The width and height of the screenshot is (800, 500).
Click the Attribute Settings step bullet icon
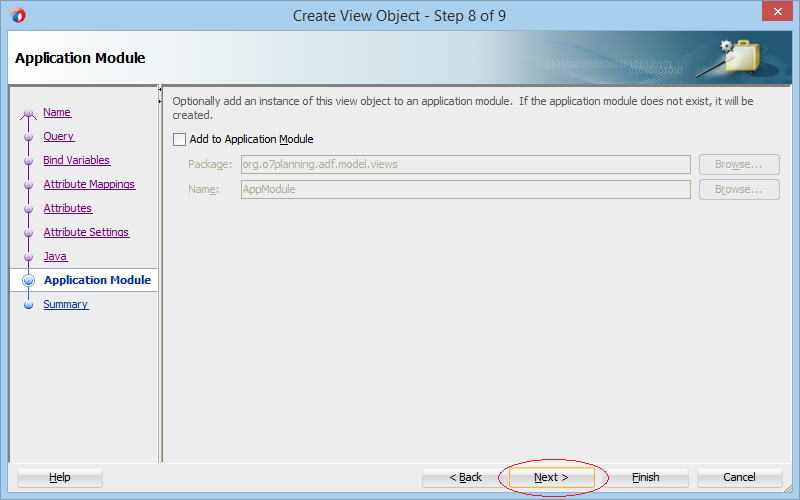(x=29, y=233)
